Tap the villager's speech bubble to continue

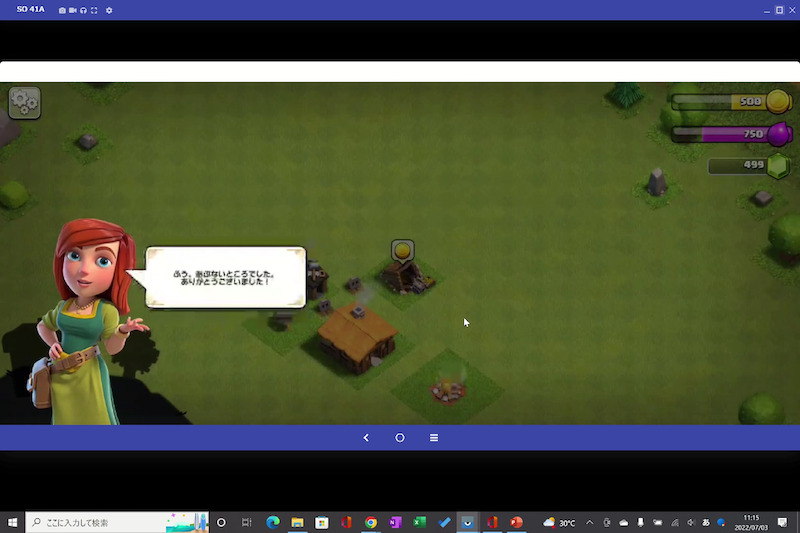[x=226, y=277]
